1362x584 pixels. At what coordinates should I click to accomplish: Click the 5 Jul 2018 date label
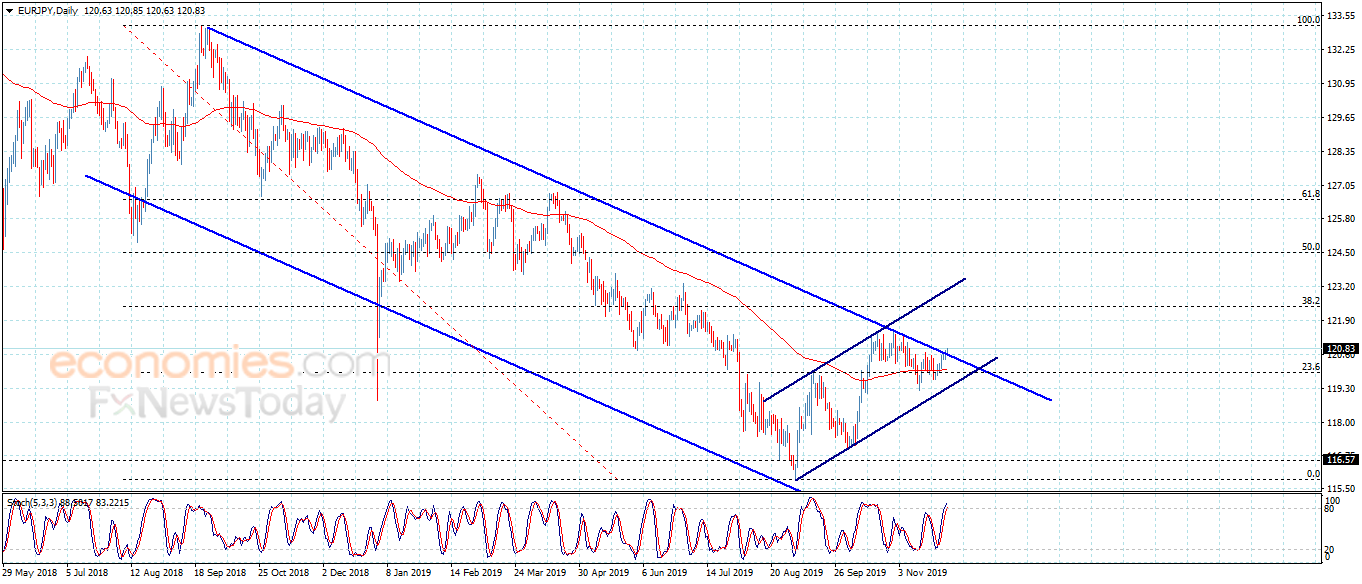click(87, 574)
